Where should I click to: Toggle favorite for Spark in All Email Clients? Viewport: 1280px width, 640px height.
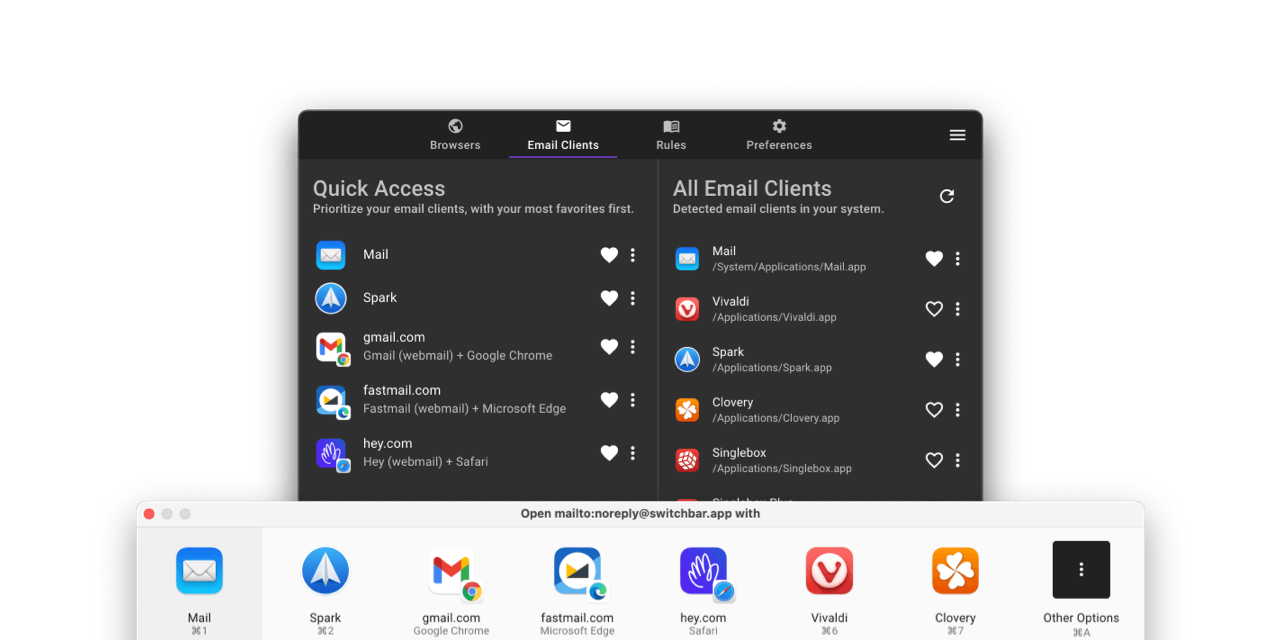click(x=934, y=359)
